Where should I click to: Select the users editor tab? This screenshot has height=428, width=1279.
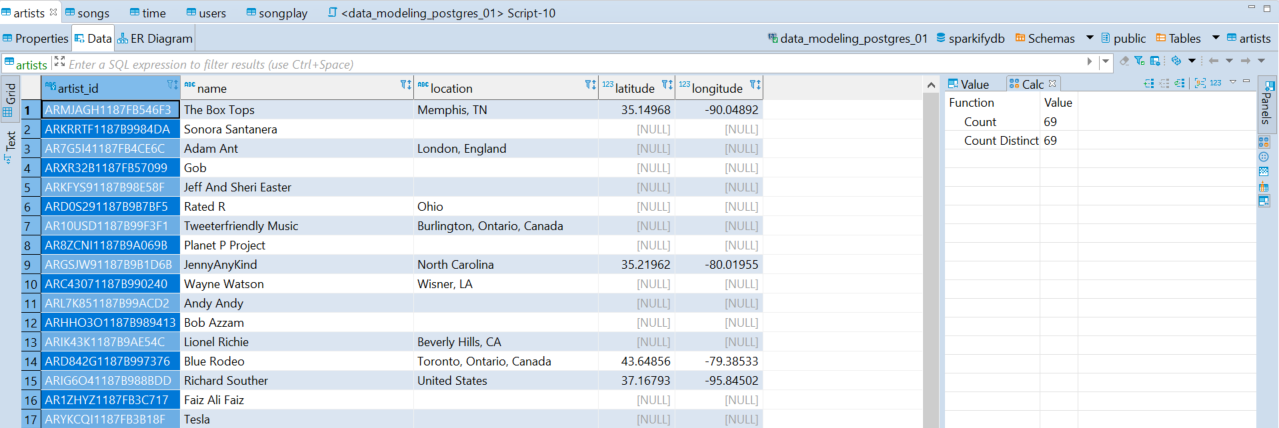(207, 13)
